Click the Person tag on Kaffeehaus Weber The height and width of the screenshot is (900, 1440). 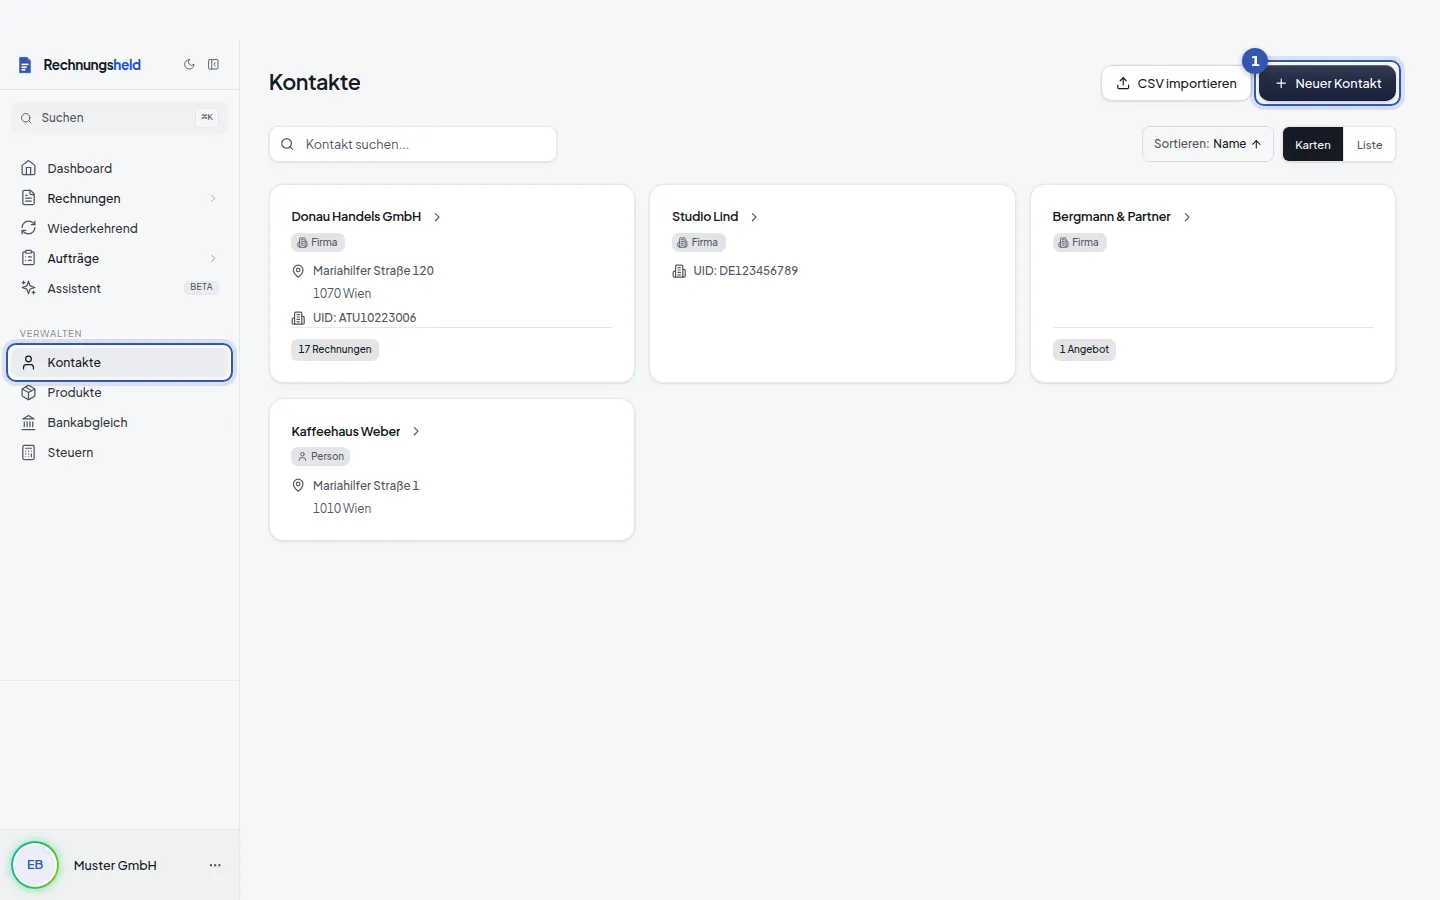(321, 457)
